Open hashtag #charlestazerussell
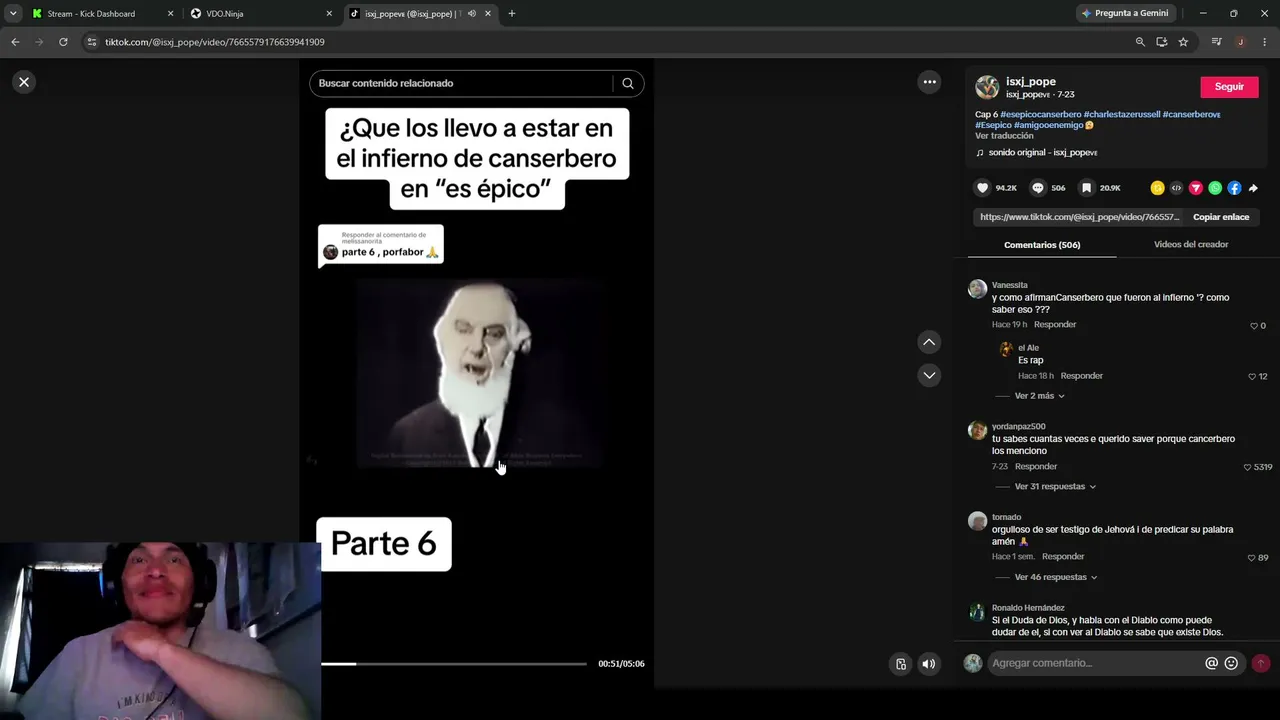Viewport: 1280px width, 720px height. click(x=1121, y=114)
